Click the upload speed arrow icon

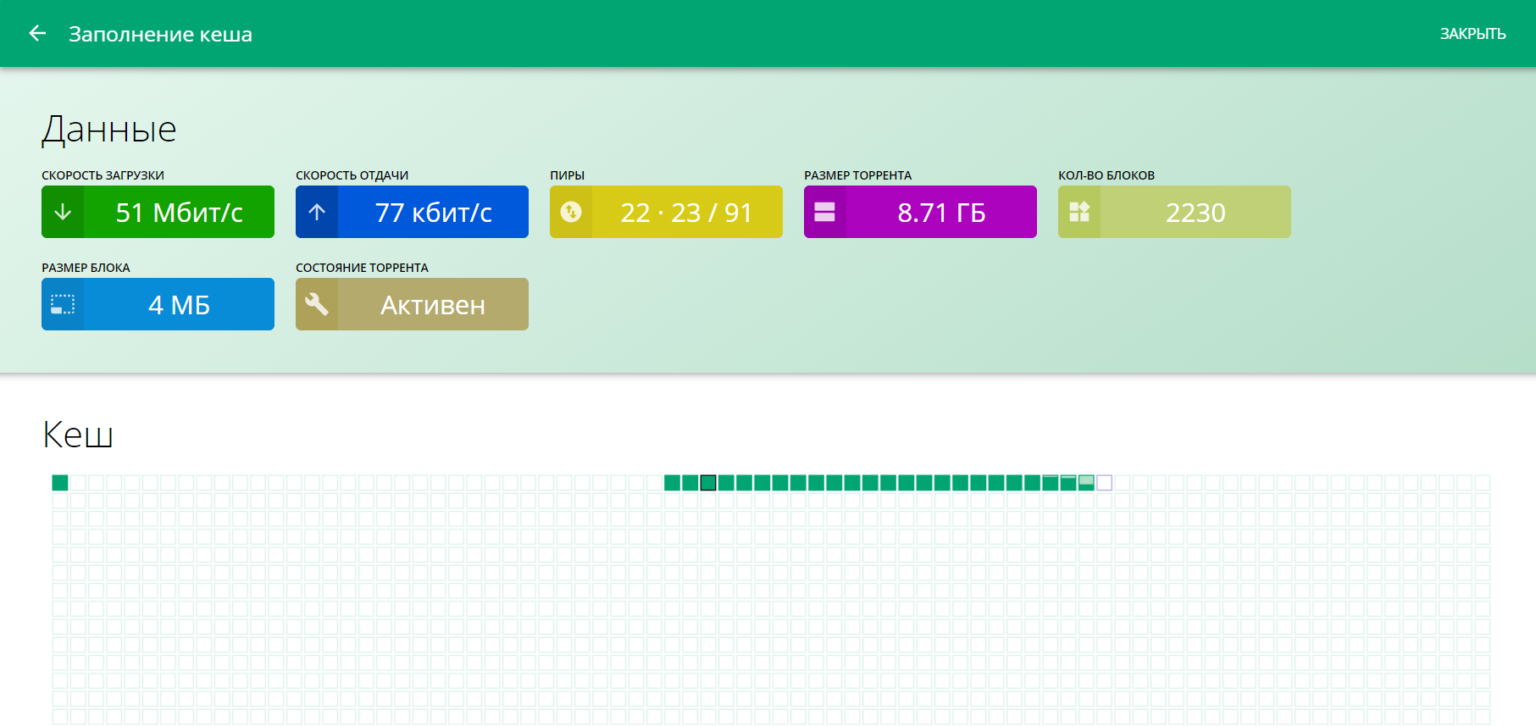point(317,212)
